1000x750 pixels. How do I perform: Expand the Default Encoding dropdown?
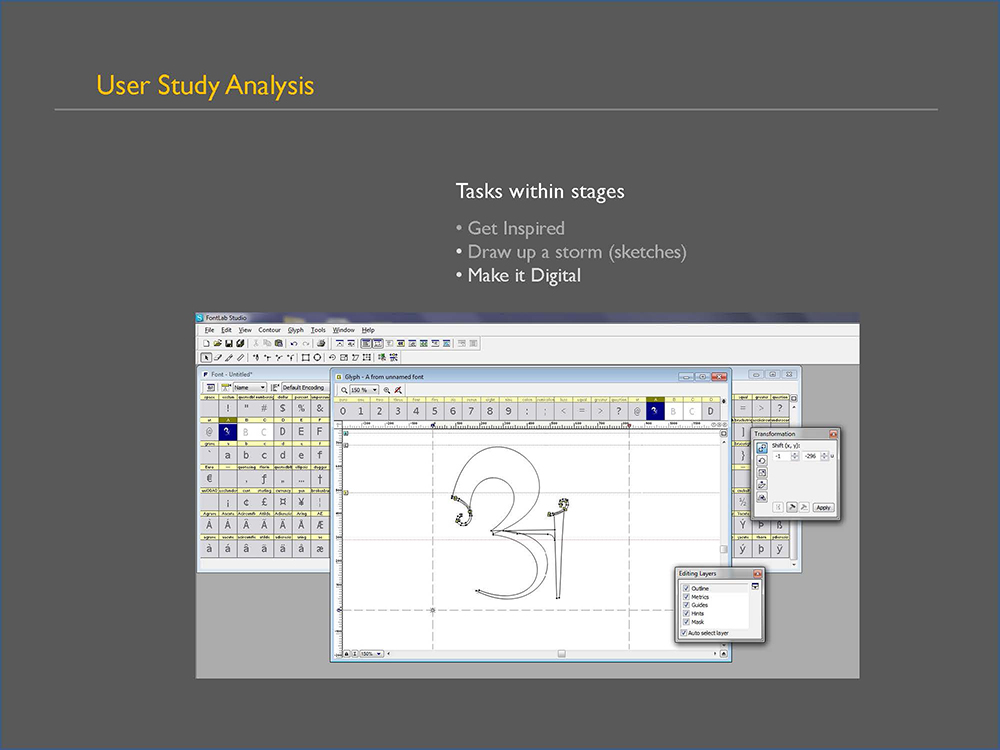tap(304, 387)
